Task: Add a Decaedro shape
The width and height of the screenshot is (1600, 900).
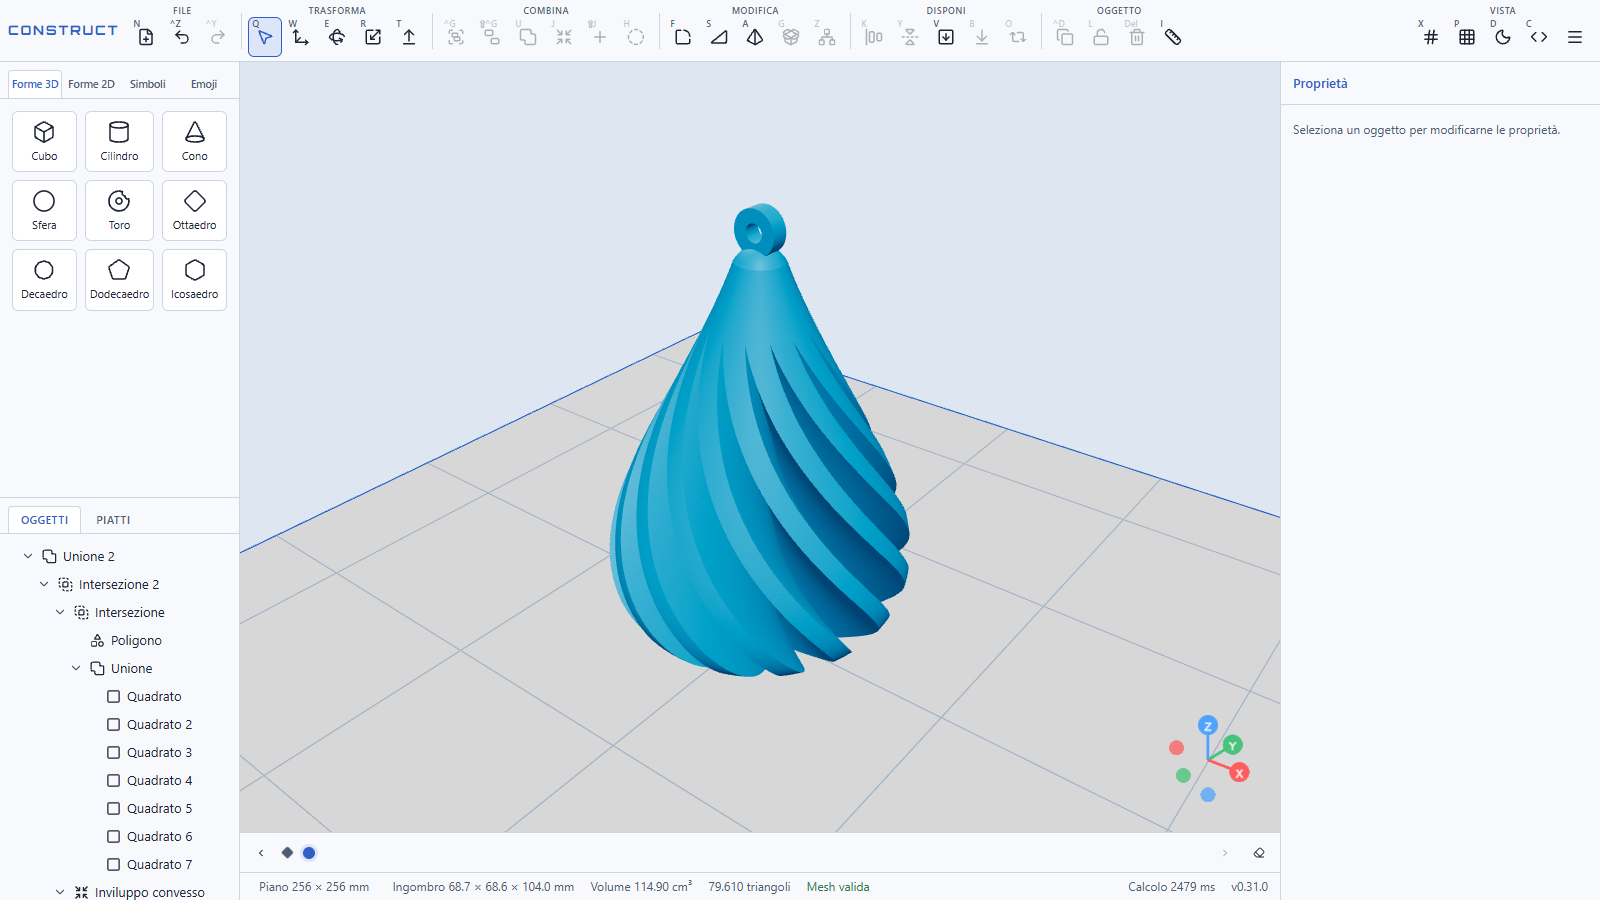Action: [44, 279]
